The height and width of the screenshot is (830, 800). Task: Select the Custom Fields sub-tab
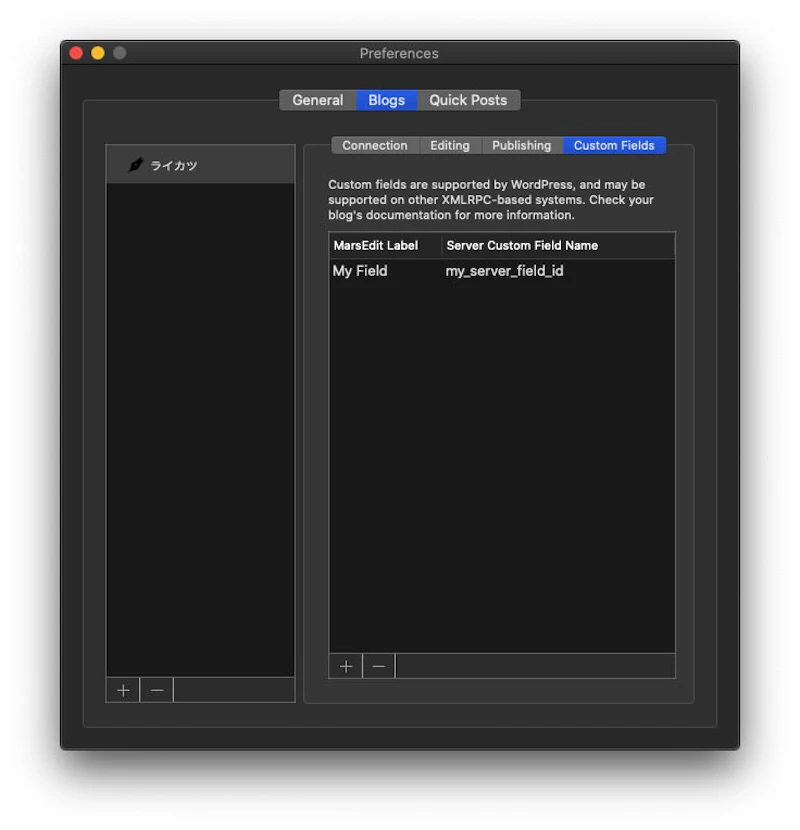[x=614, y=145]
